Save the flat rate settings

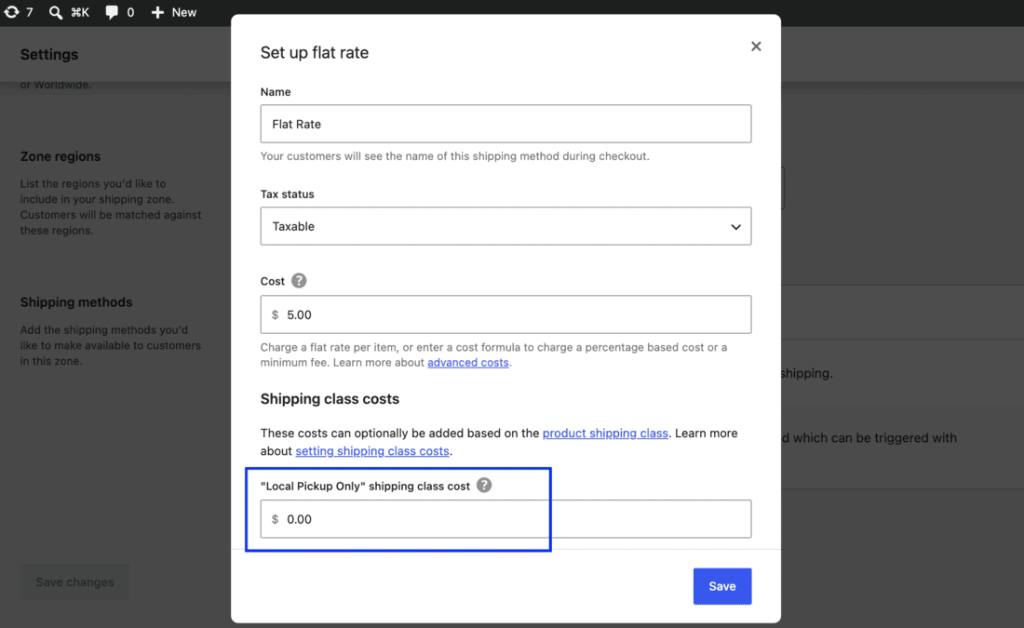[722, 586]
